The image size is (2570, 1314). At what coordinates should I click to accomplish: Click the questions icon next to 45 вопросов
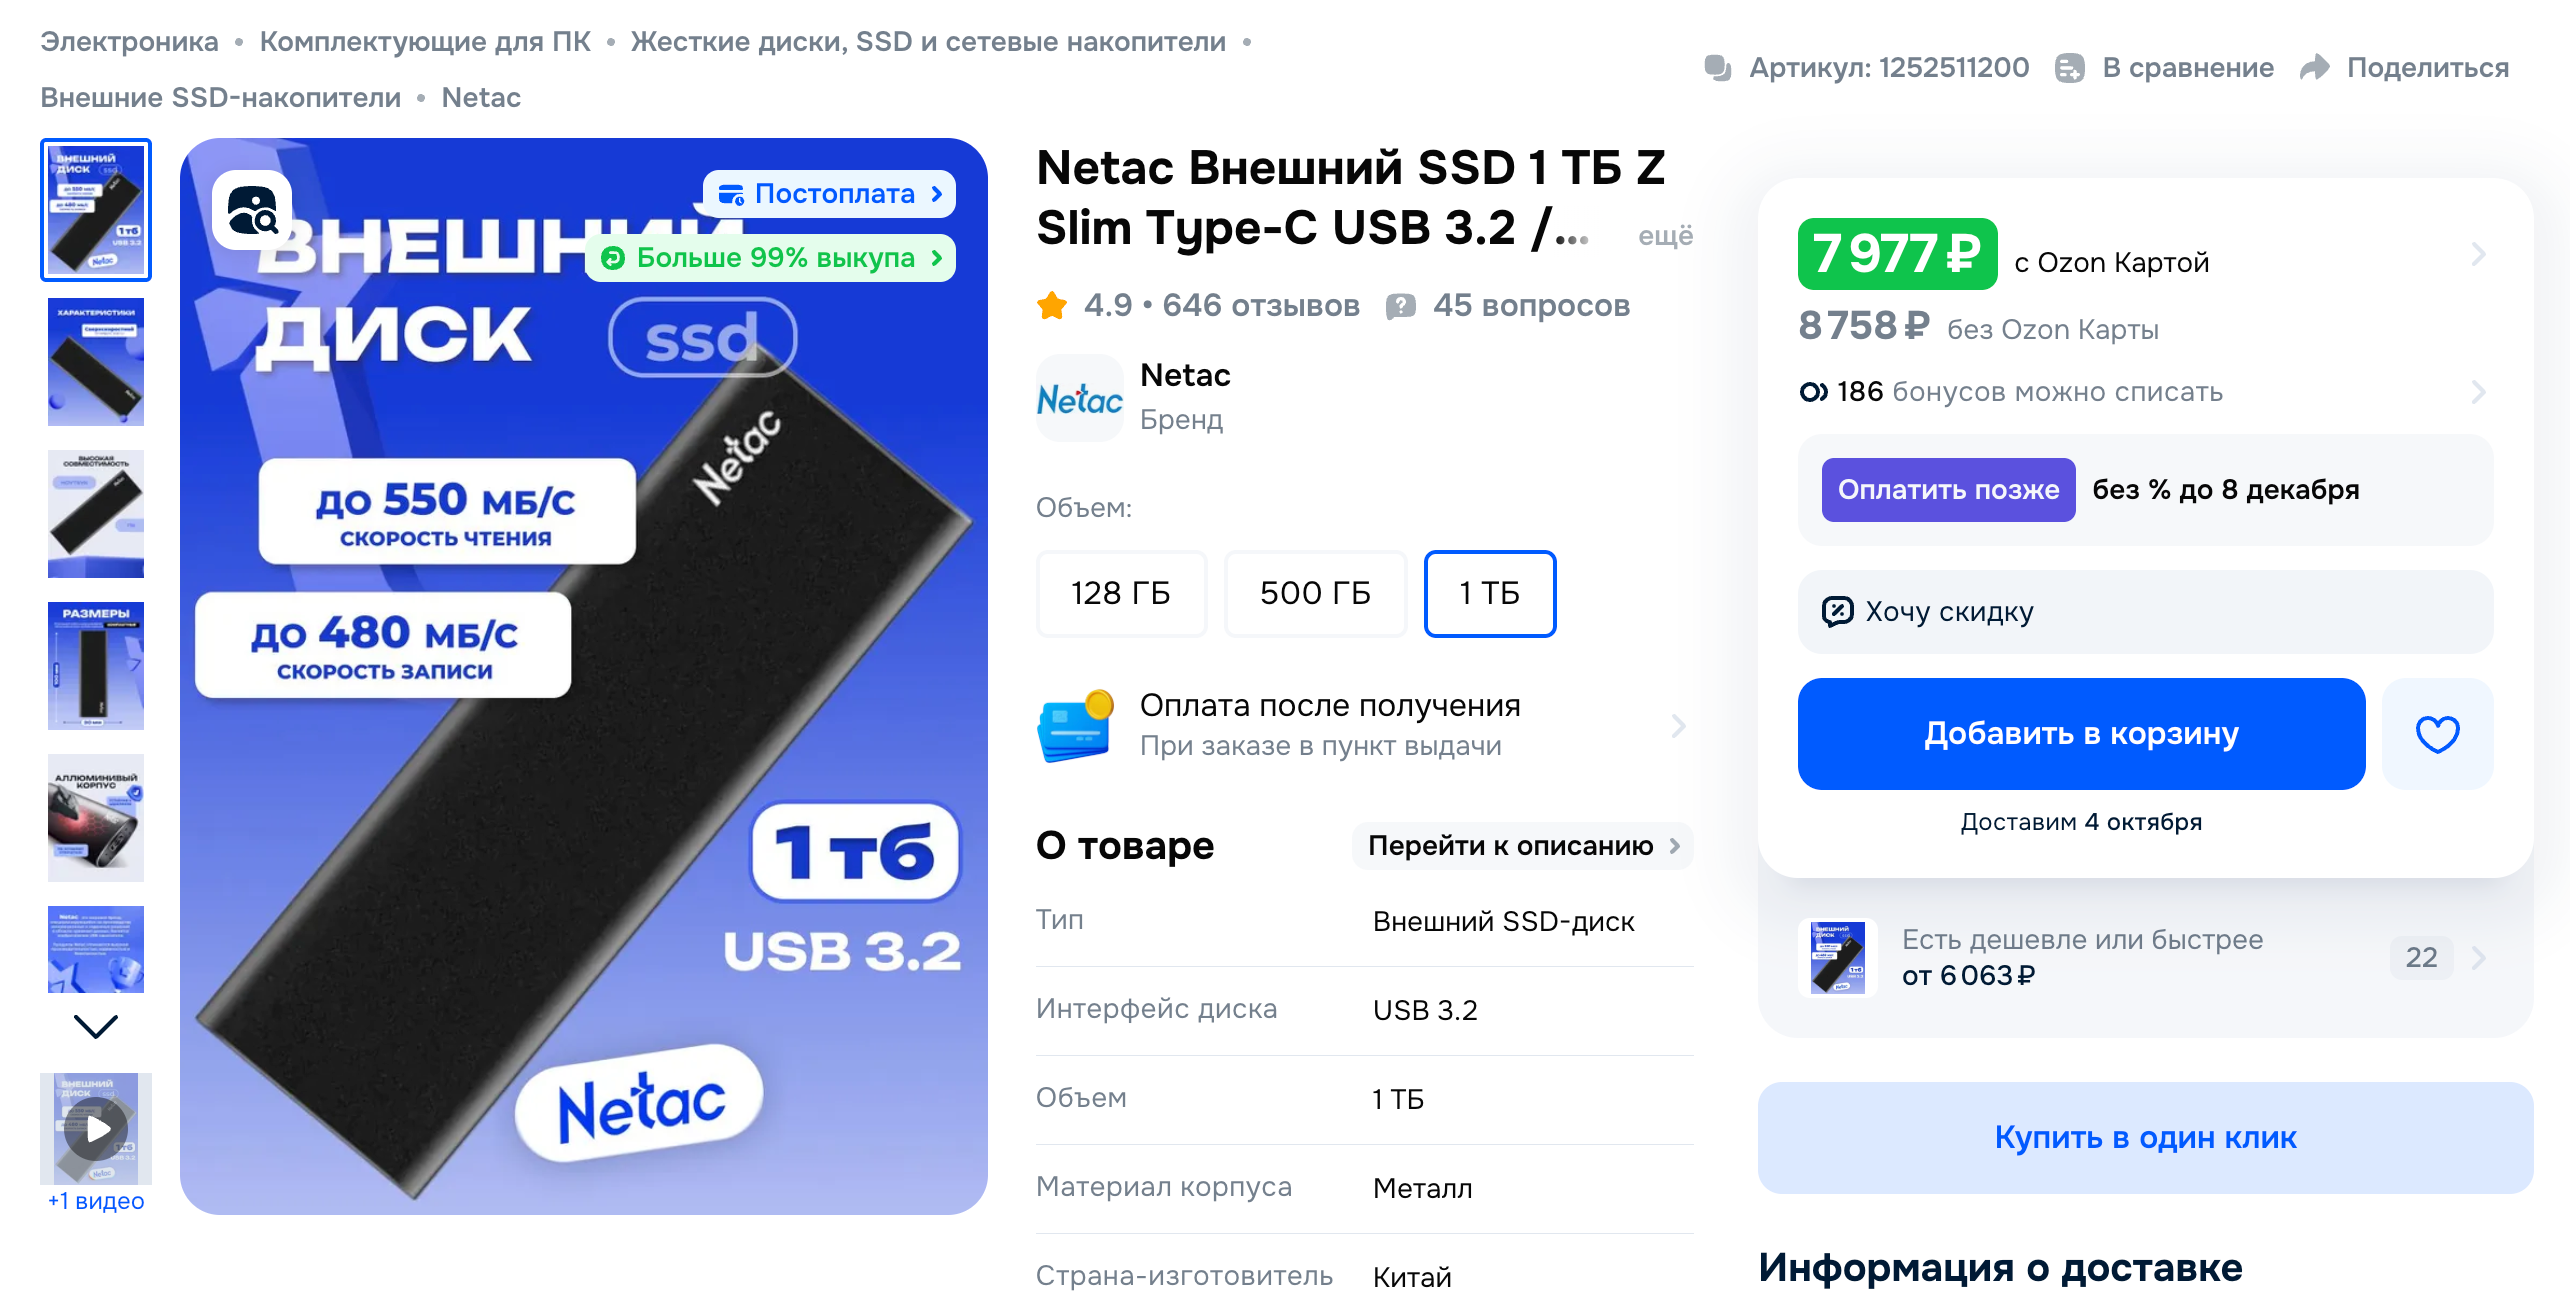pos(1400,306)
